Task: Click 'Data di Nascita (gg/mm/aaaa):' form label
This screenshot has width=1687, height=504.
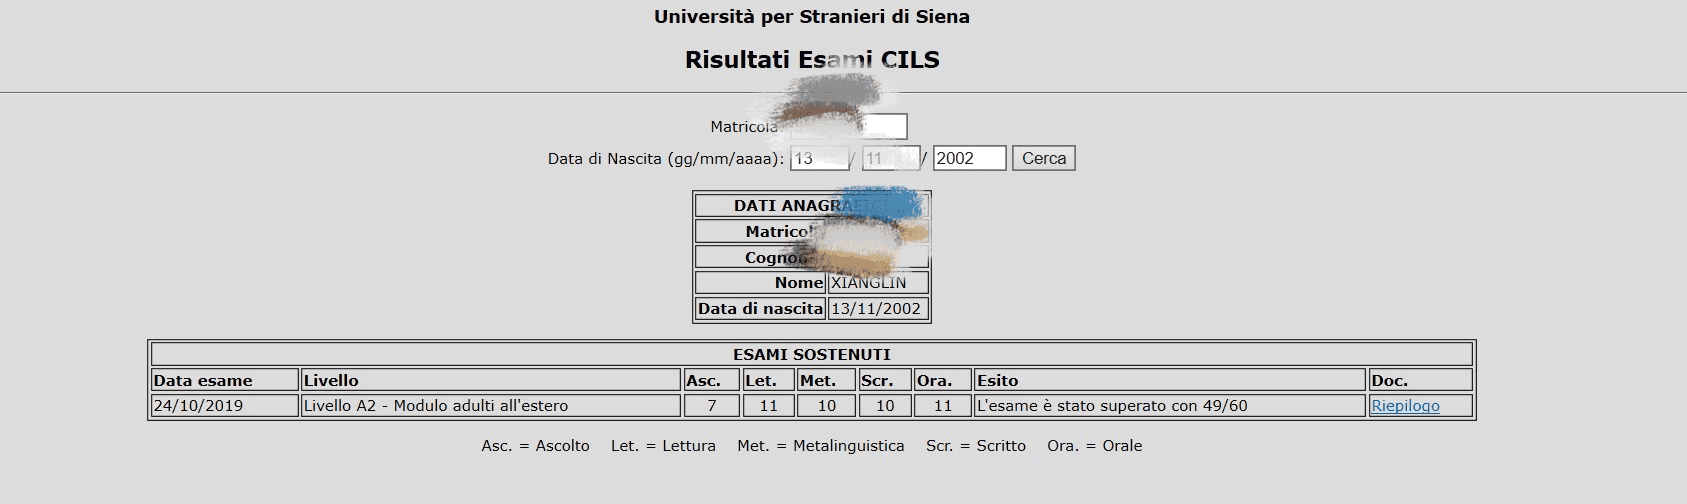Action: 666,159
